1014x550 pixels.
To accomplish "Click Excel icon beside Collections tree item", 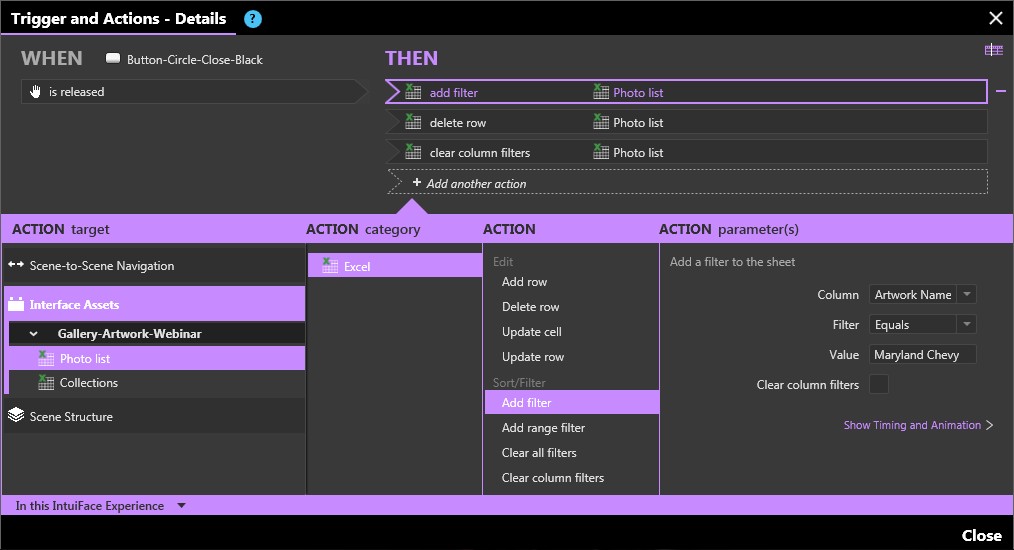I will tap(46, 382).
